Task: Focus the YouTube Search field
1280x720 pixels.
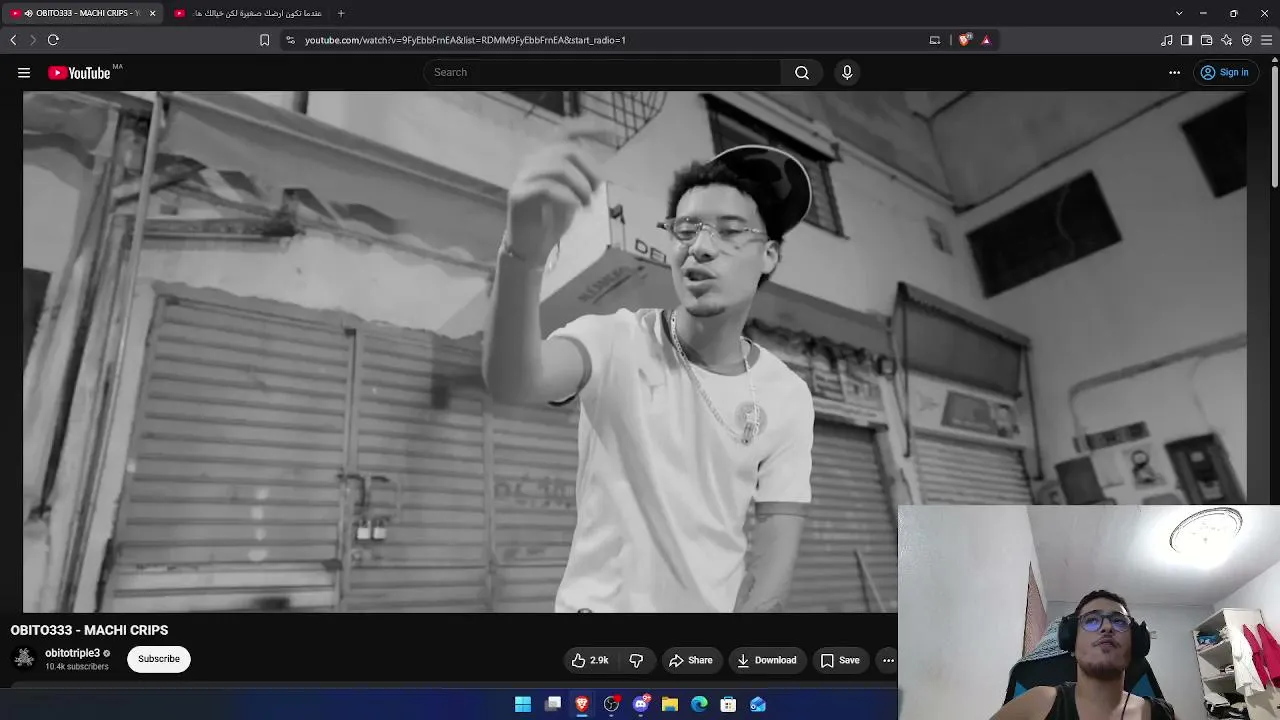Action: tap(602, 72)
